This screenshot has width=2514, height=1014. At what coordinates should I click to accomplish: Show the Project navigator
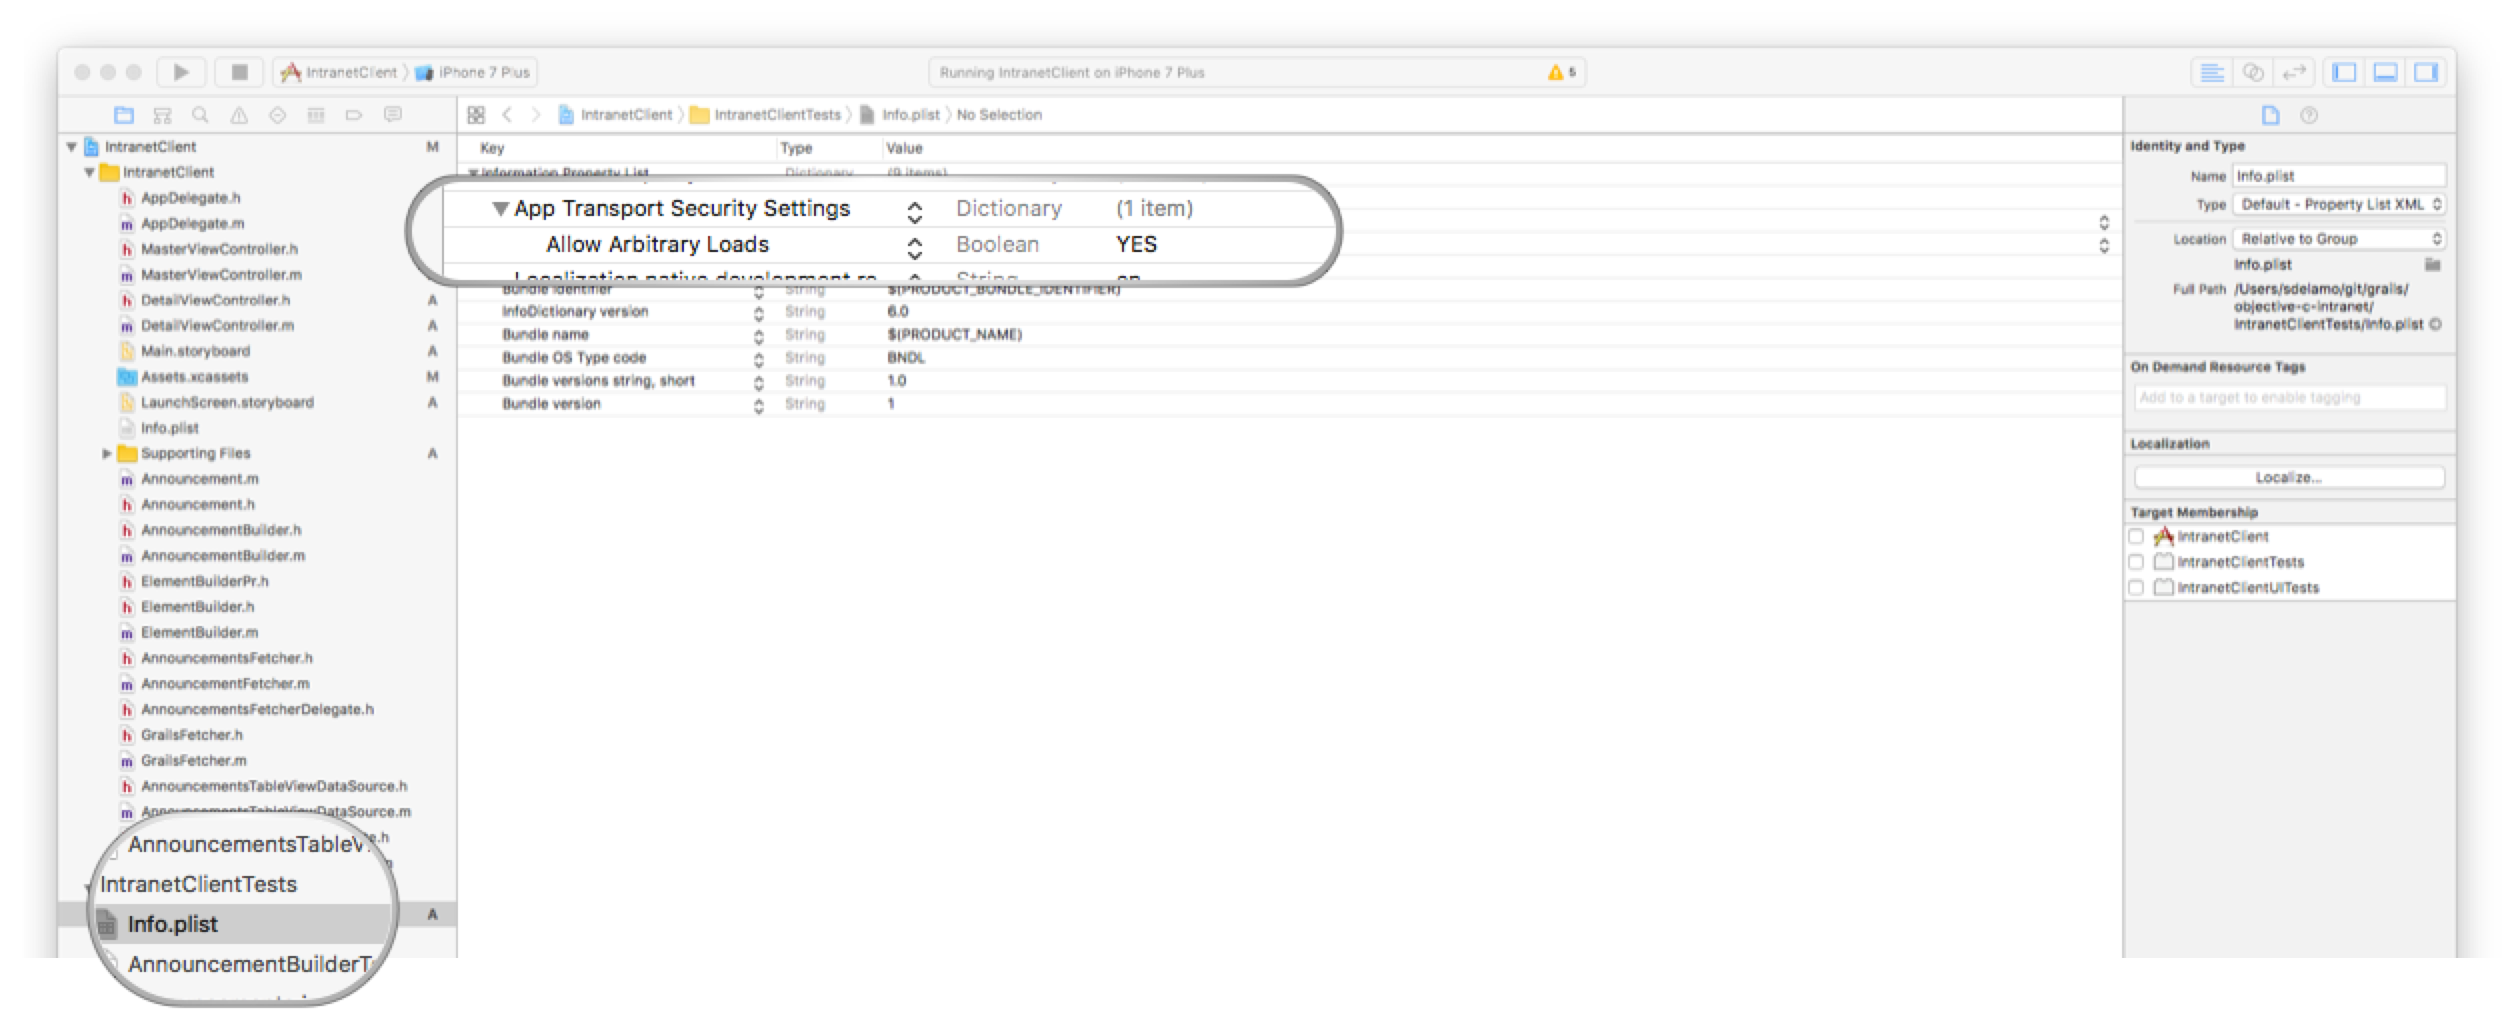click(124, 115)
